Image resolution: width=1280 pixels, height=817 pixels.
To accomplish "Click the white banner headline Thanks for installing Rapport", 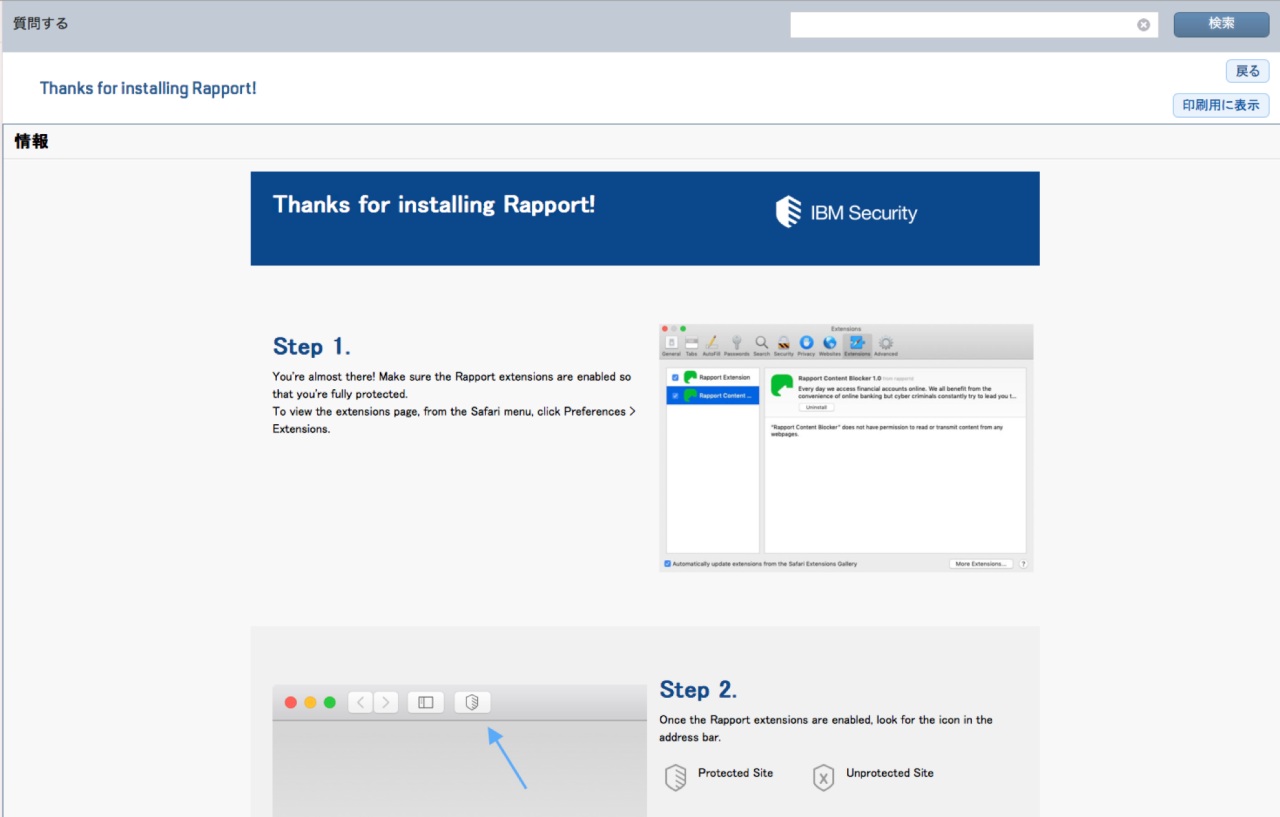I will point(434,205).
